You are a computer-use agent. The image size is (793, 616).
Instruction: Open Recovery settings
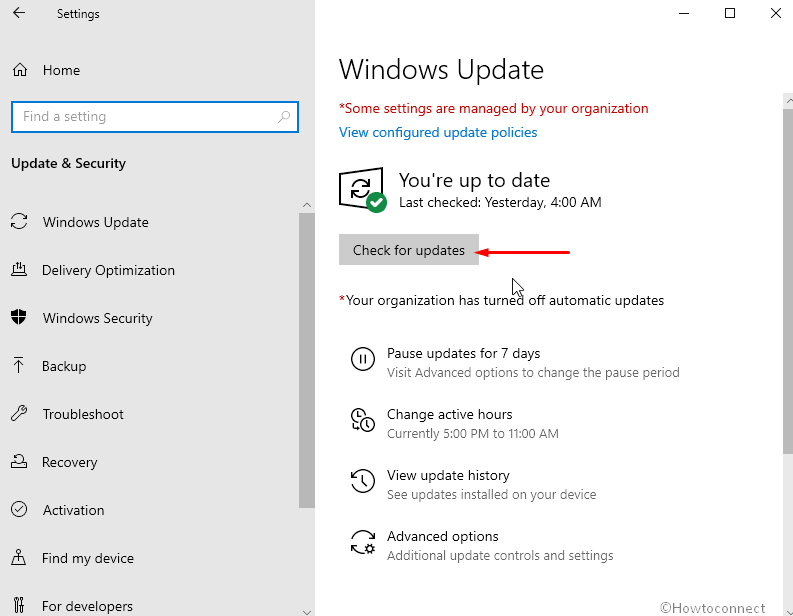69,462
